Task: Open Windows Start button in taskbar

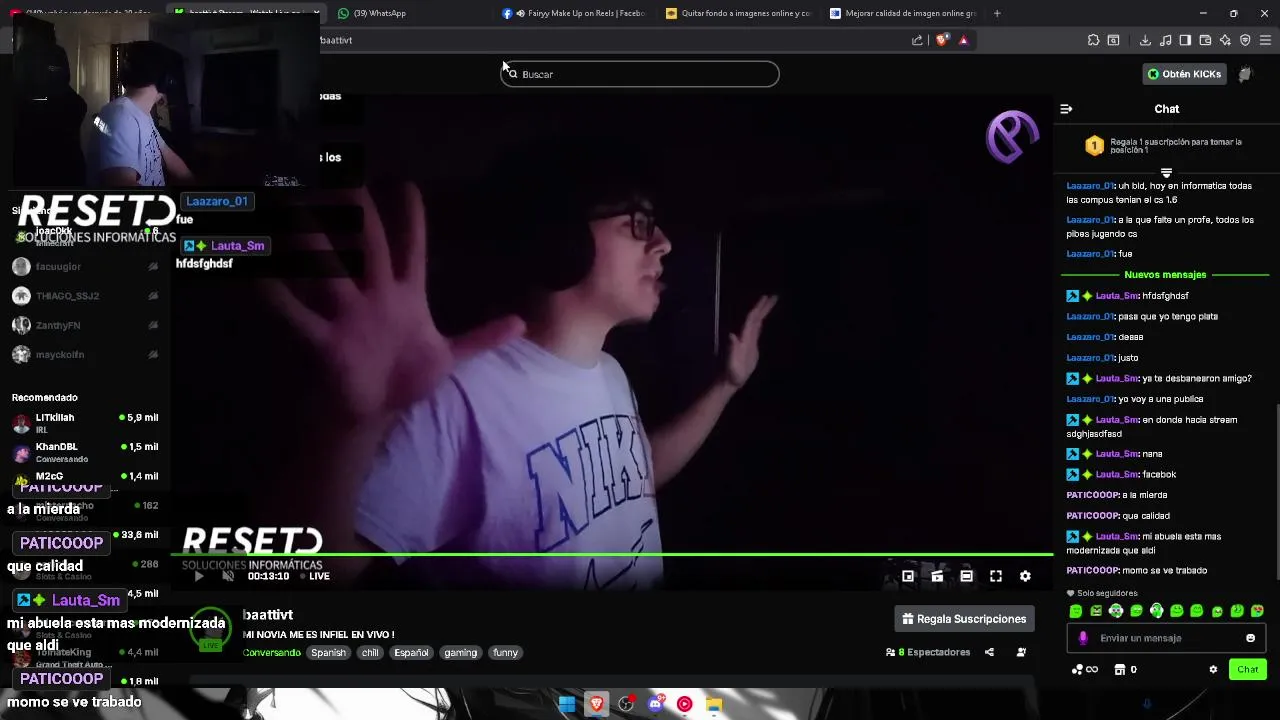Action: (567, 704)
